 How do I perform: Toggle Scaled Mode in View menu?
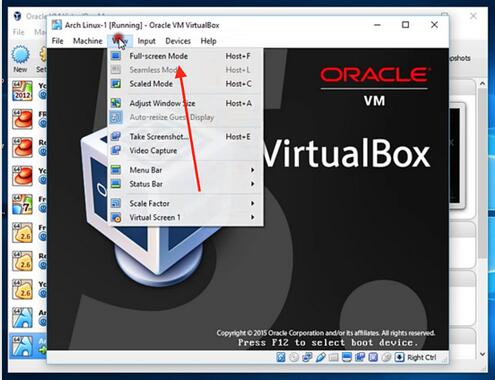click(x=186, y=84)
